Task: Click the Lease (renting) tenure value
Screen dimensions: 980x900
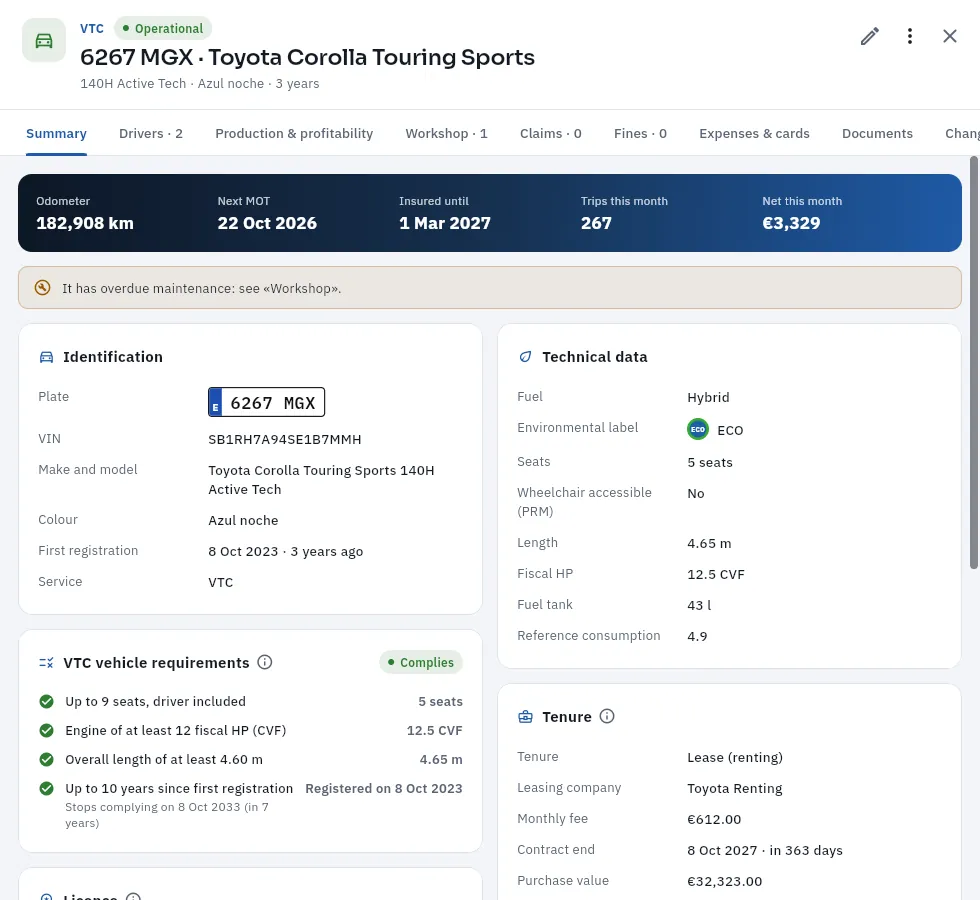Action: (x=734, y=758)
